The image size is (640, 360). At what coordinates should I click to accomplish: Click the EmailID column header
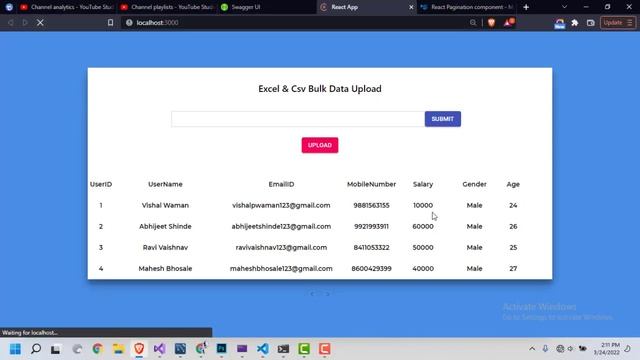(281, 184)
